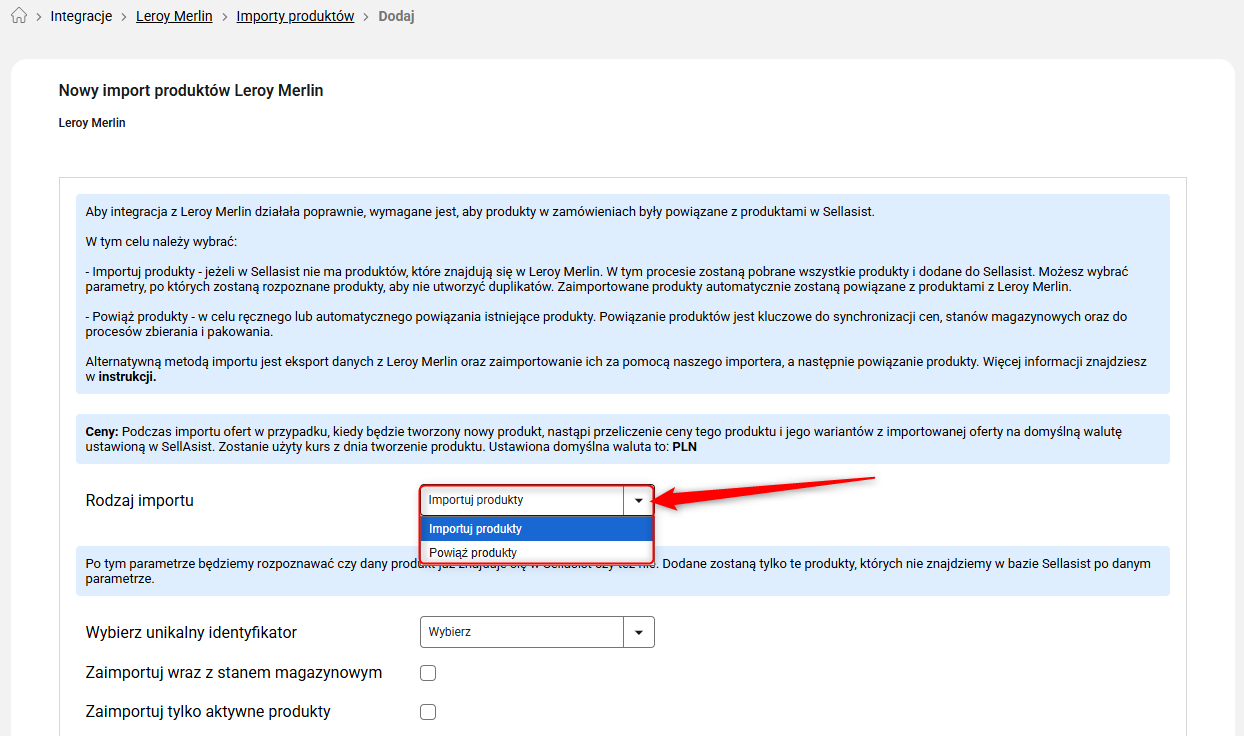Click the Zaimportuj tylko aktywne produkty label
Screen dimensions: 1244x736
click(208, 712)
